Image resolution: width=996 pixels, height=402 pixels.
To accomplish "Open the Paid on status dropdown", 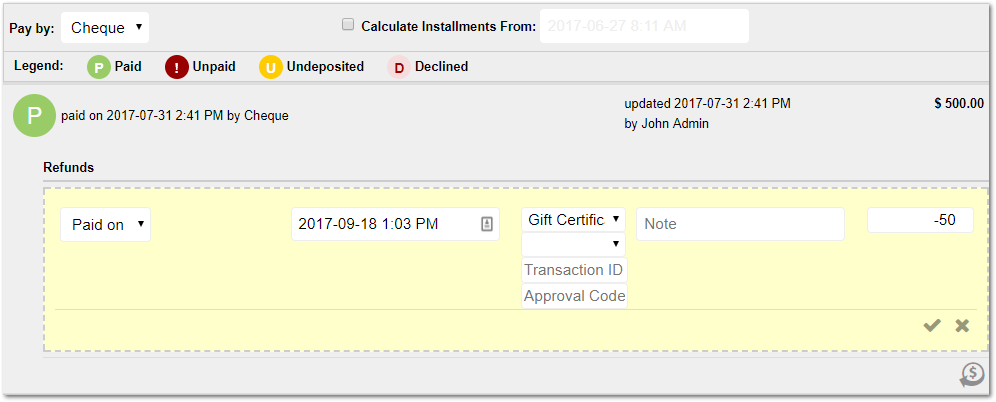I will pos(105,225).
